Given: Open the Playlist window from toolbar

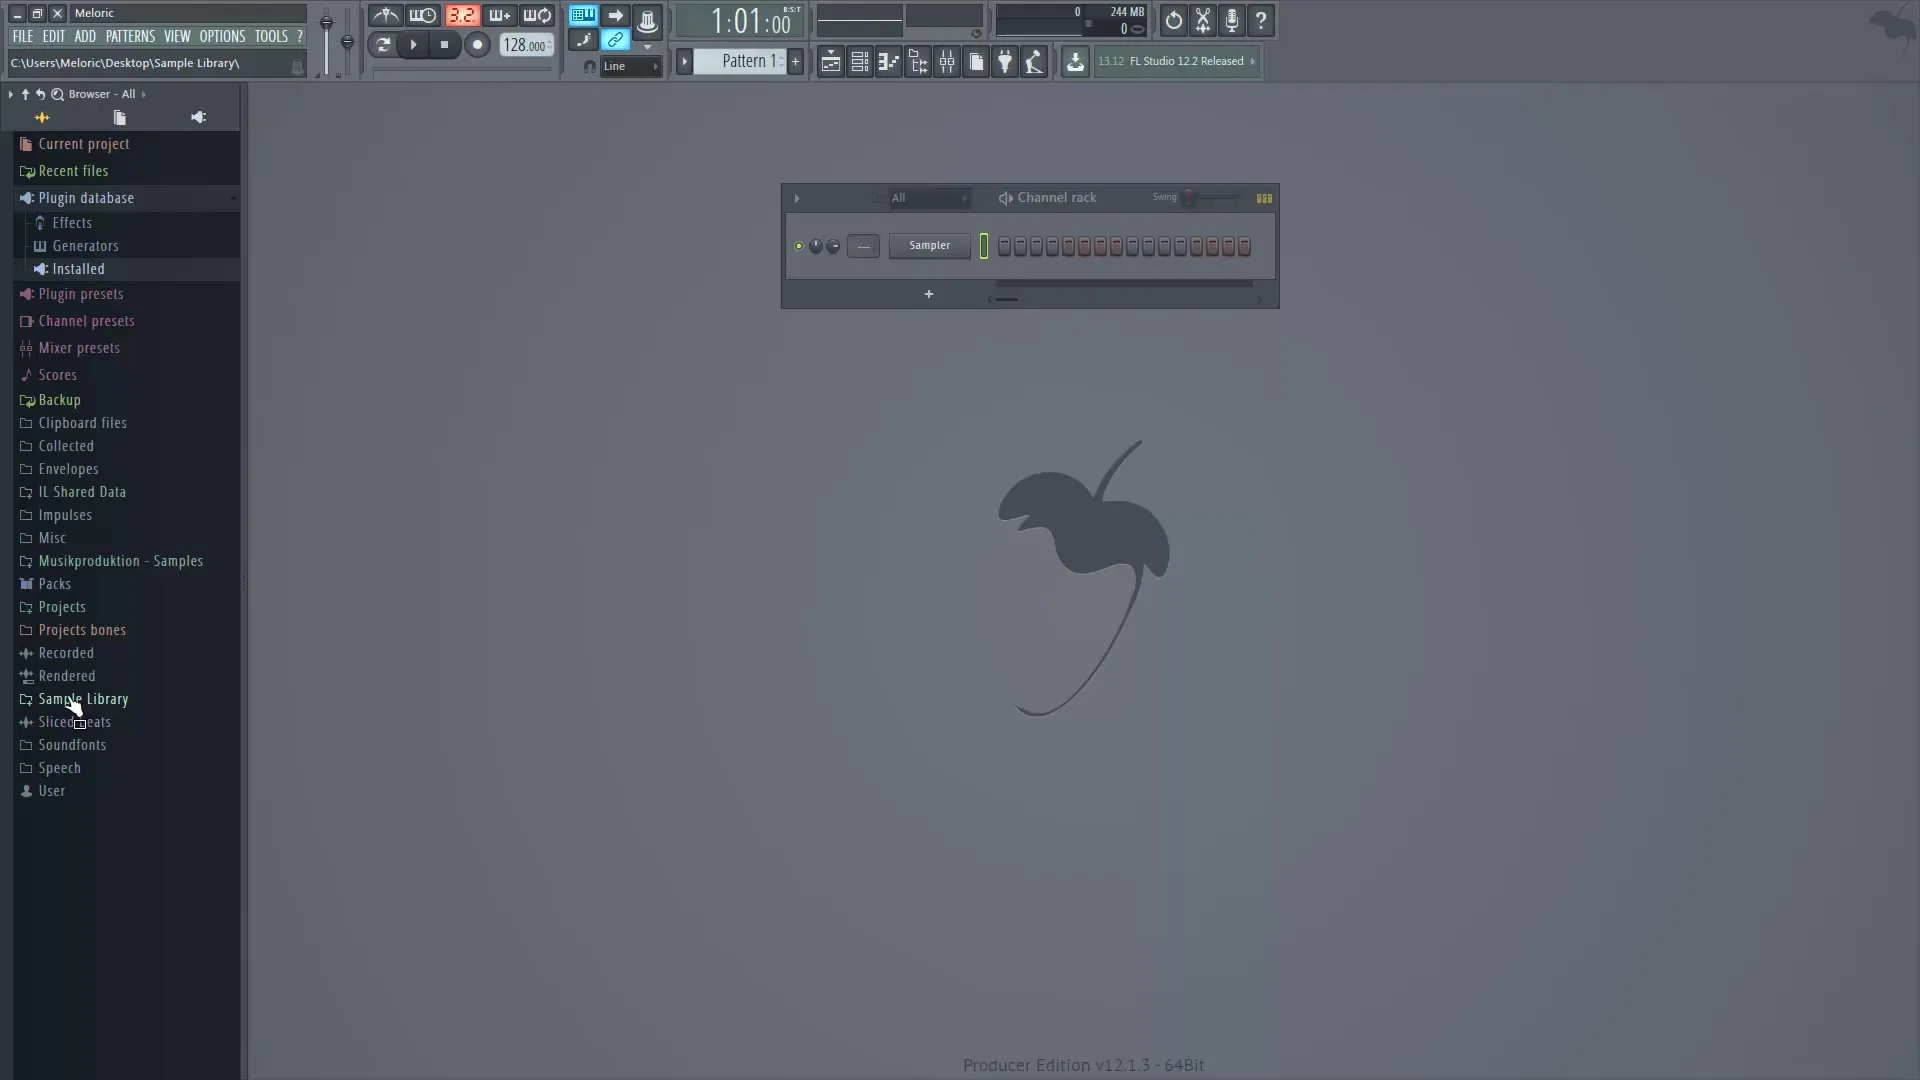Looking at the screenshot, I should [830, 62].
